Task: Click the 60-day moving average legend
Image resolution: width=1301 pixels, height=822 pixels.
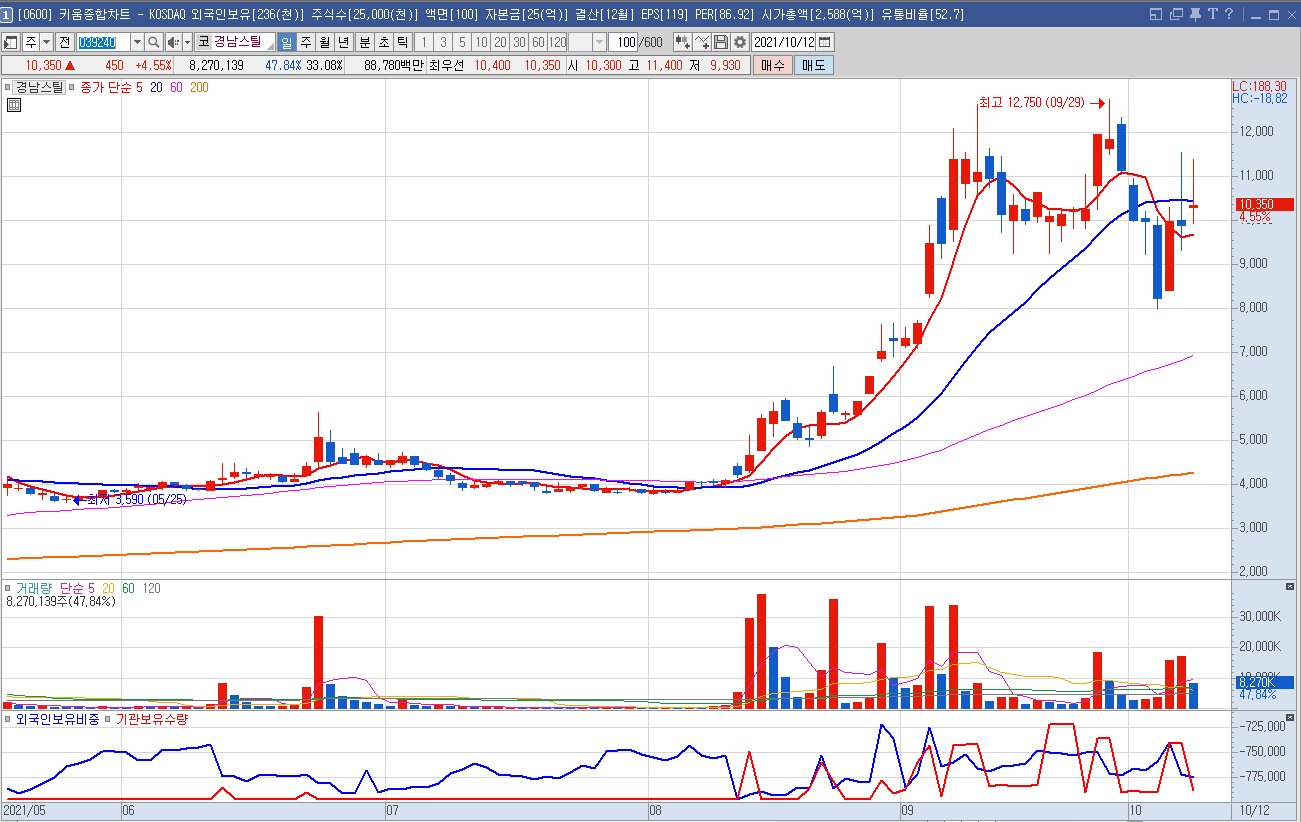Action: click(x=176, y=88)
